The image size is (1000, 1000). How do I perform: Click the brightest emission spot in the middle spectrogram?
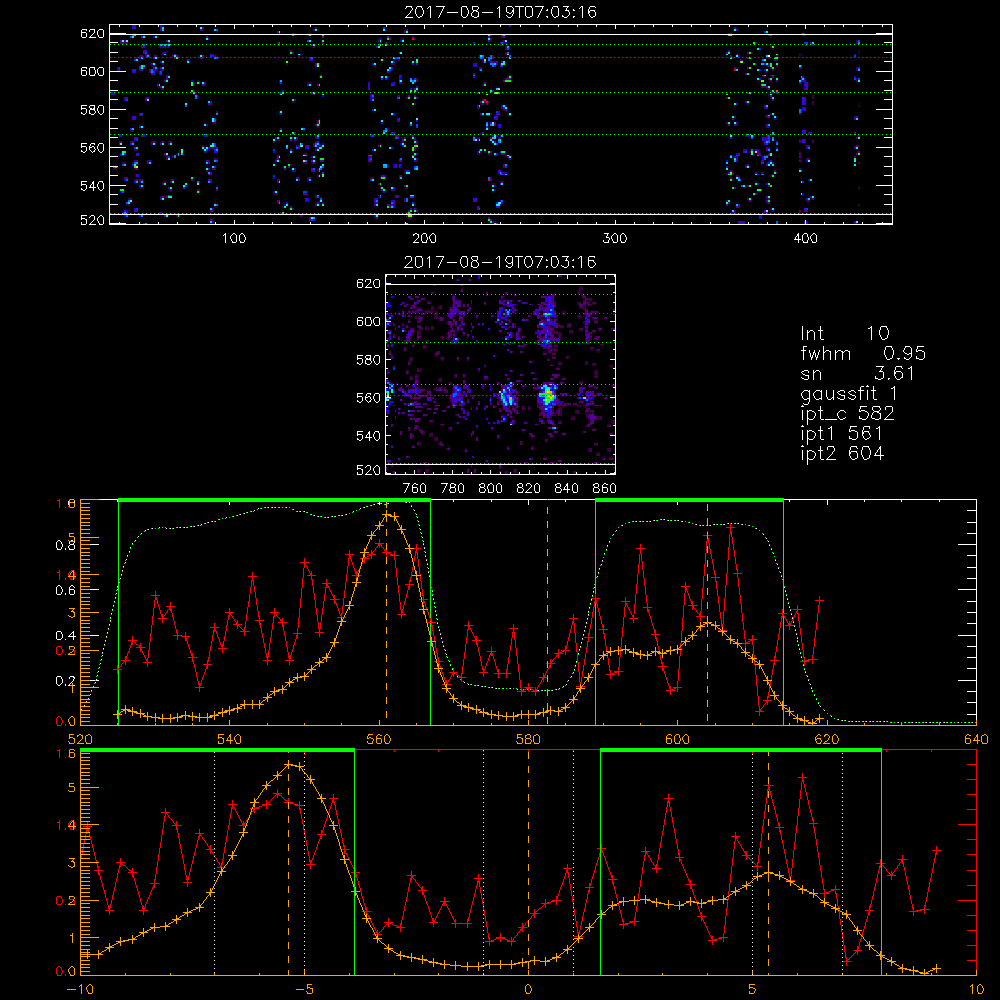click(x=547, y=396)
